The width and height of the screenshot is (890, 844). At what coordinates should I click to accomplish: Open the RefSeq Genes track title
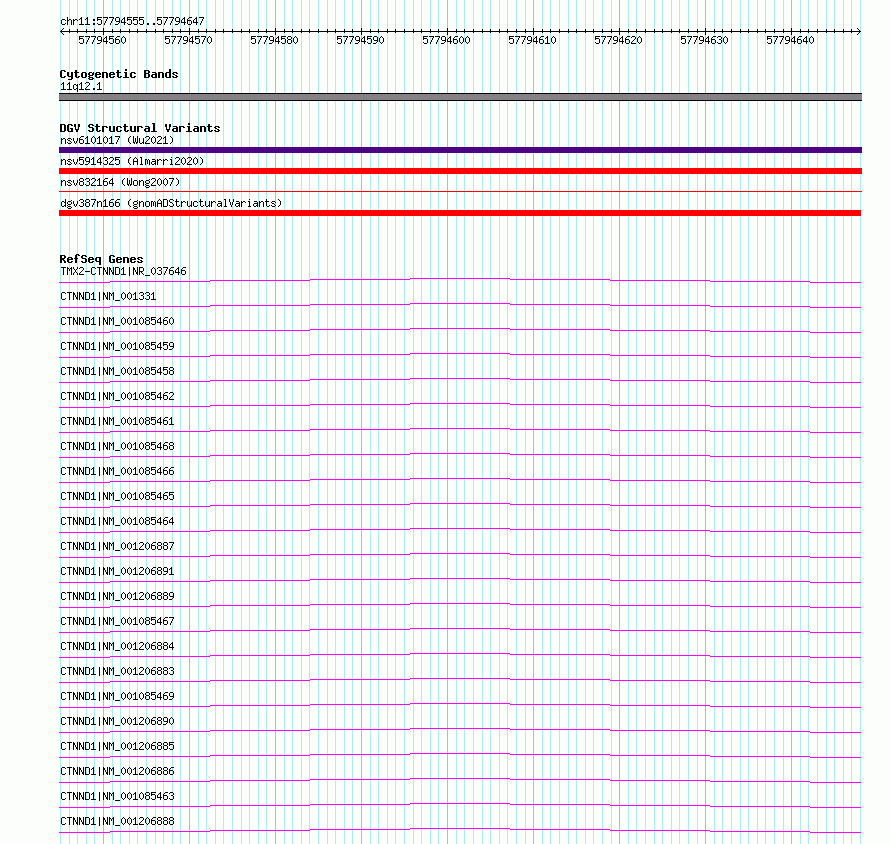[102, 259]
